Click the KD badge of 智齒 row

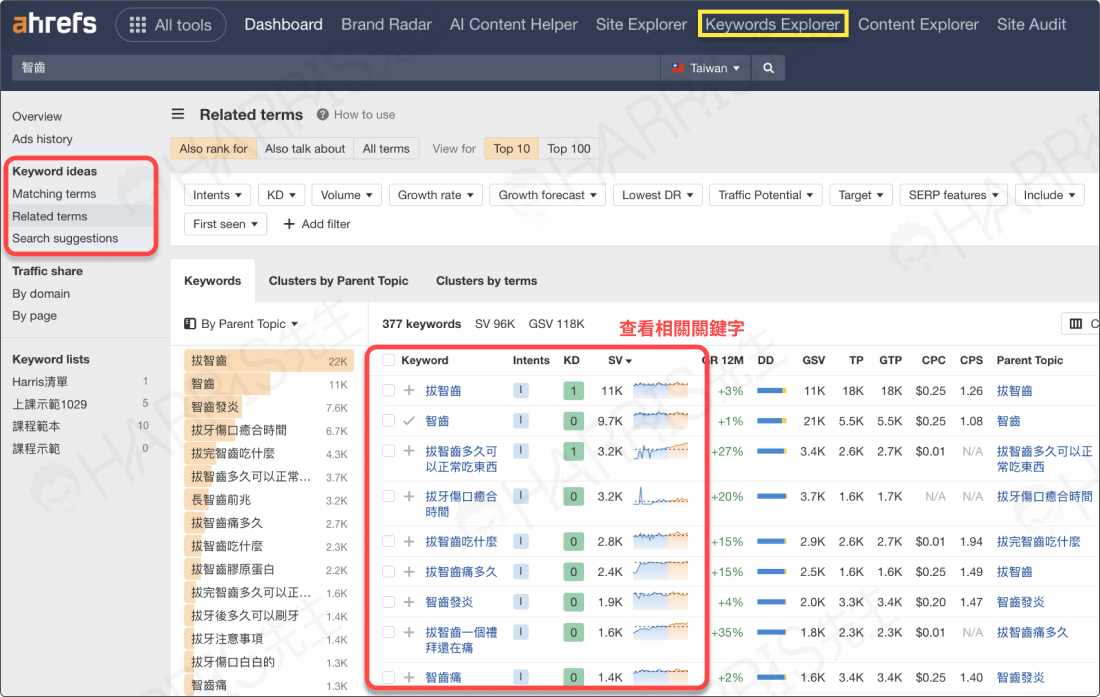[573, 421]
